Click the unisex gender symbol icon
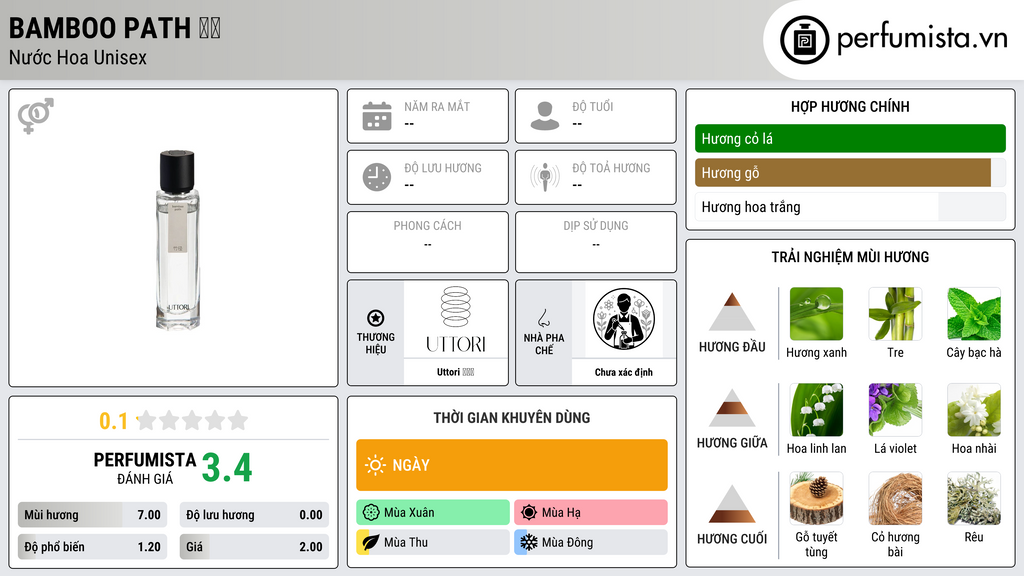Image resolution: width=1024 pixels, height=576 pixels. [36, 116]
